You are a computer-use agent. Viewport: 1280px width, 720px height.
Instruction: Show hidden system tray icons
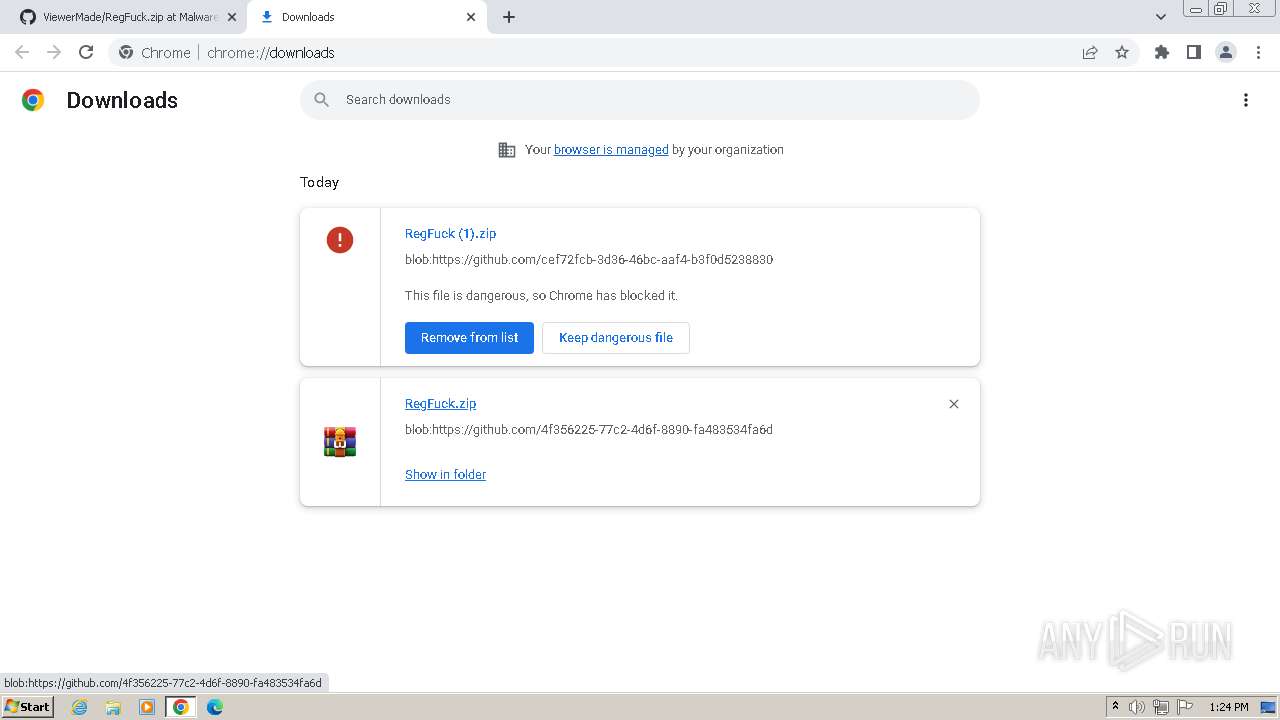coord(1115,707)
